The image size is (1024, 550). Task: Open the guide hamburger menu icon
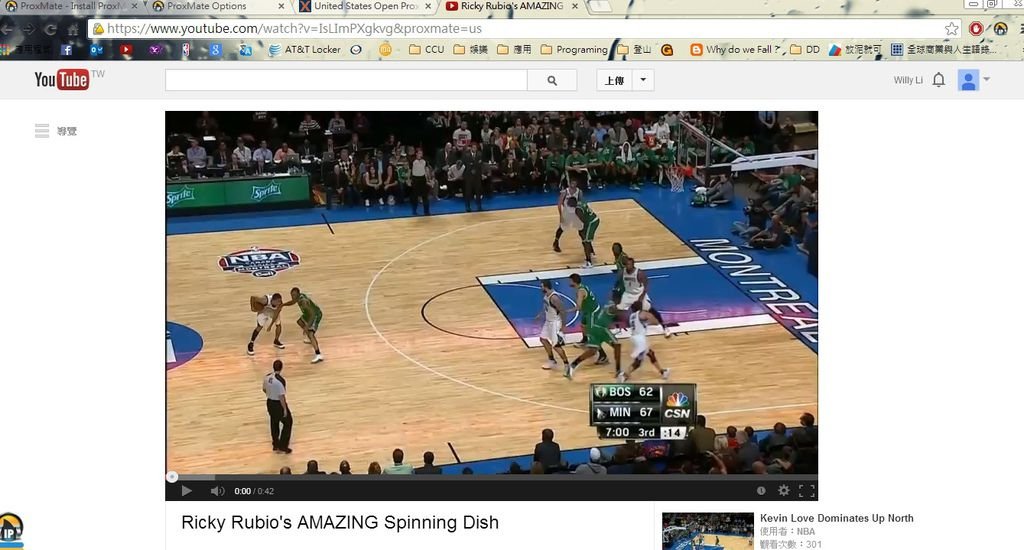(42, 131)
